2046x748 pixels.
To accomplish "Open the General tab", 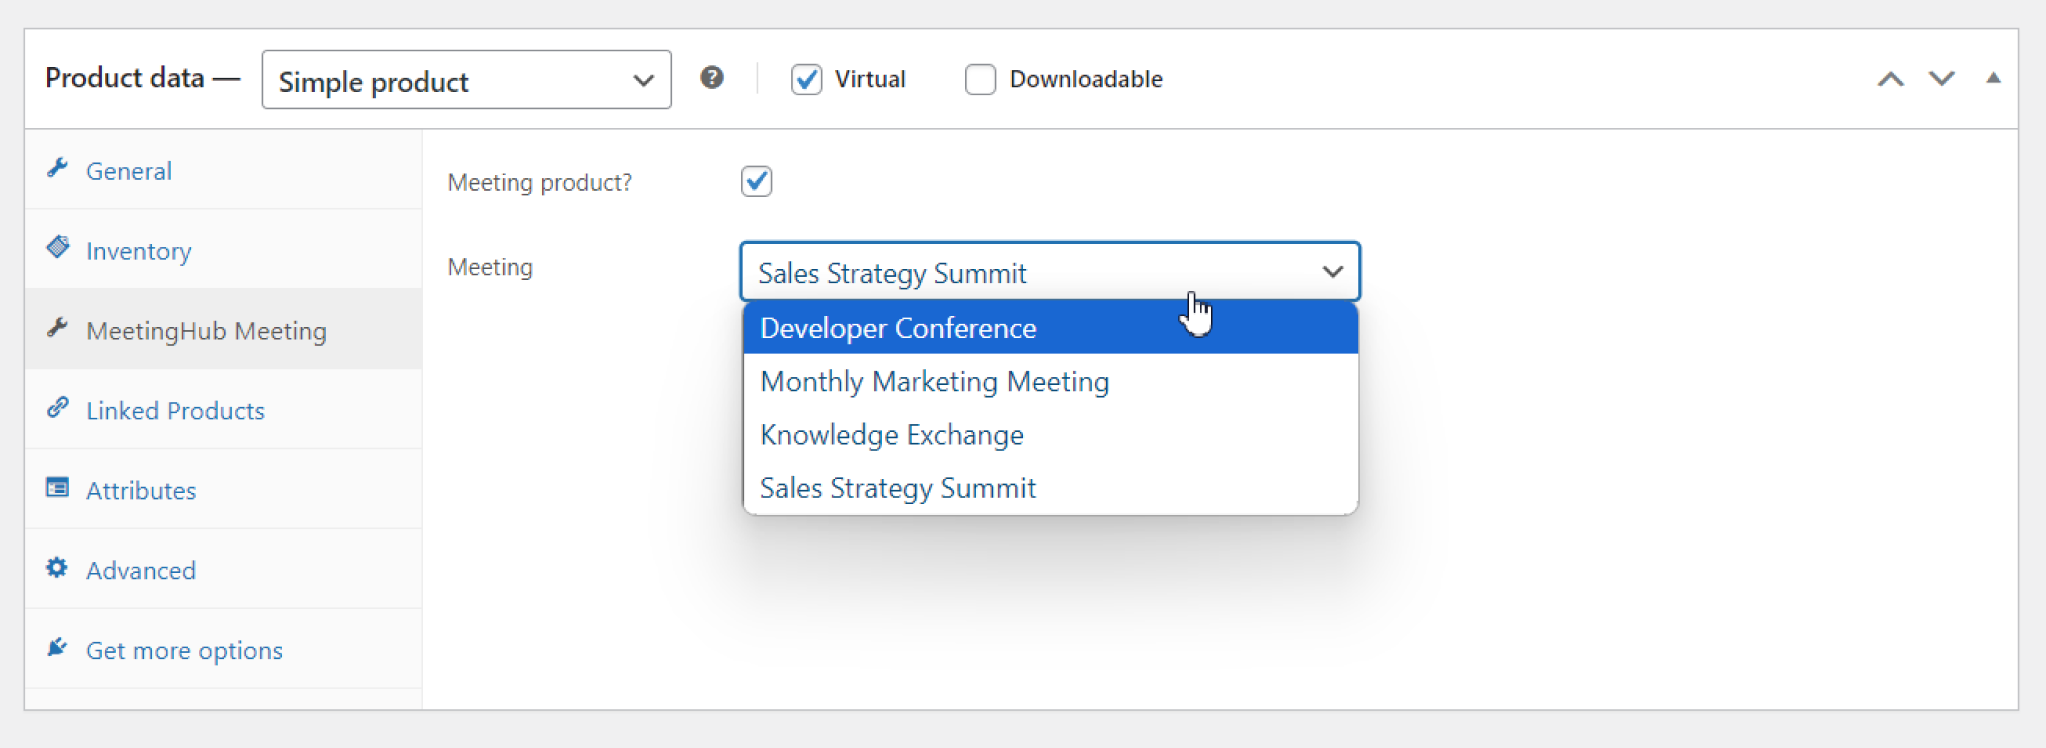I will 223,170.
